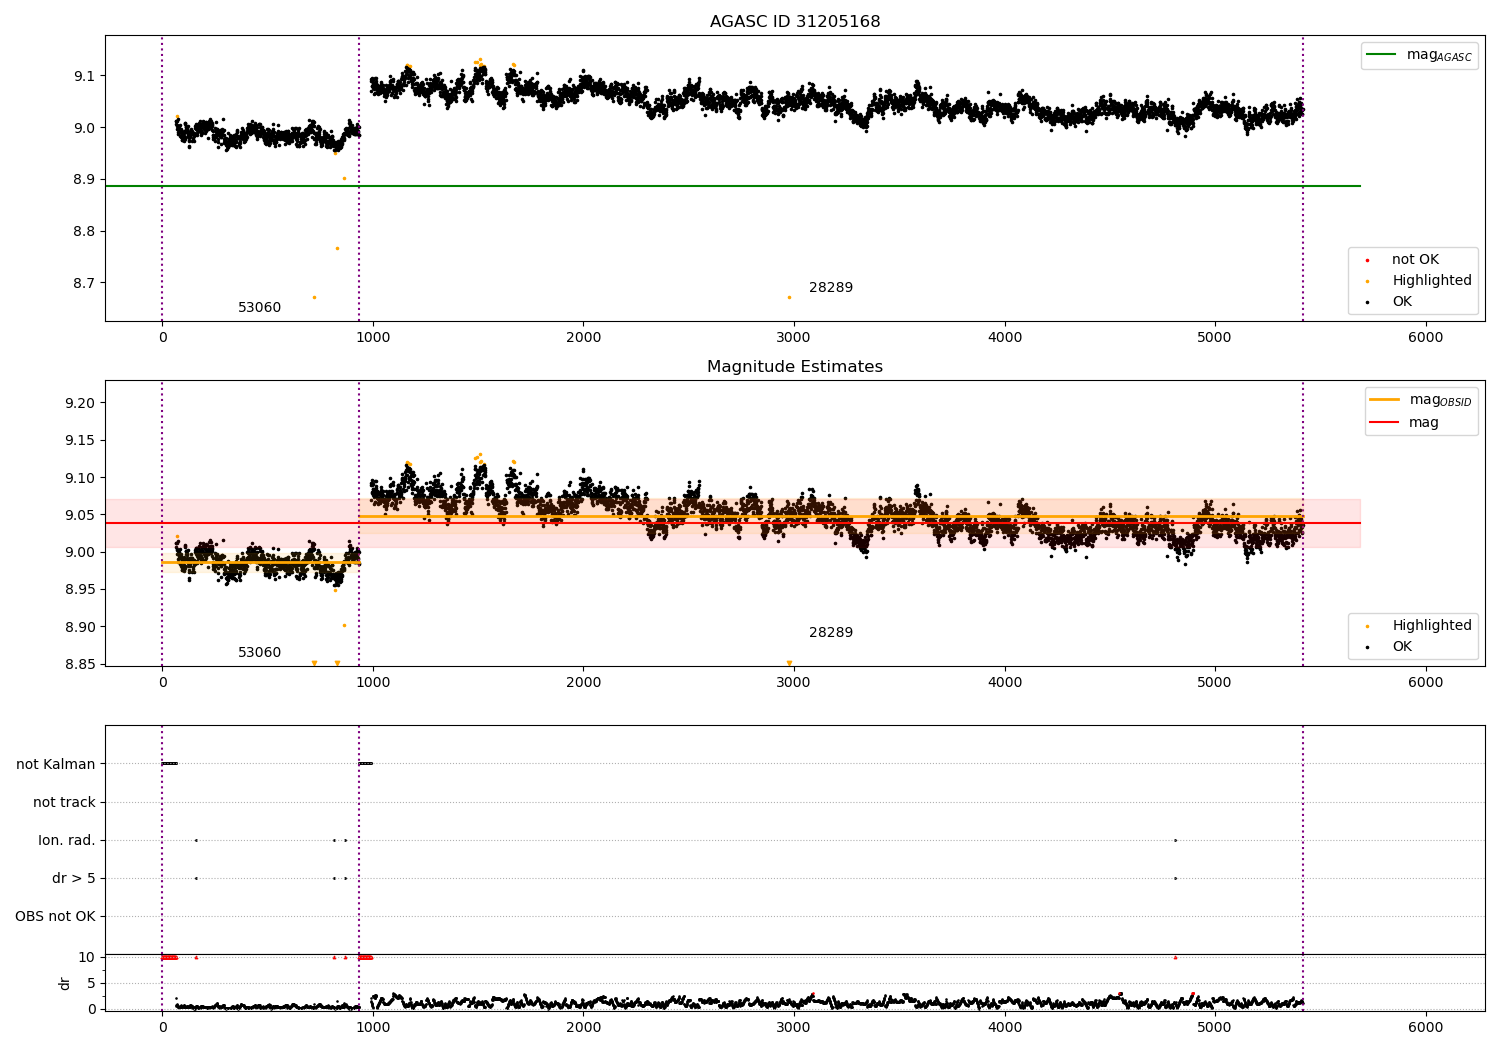Click x-axis tick 3000 under Magnitude Estimates plot
The height and width of the screenshot is (1050, 1500).
[794, 683]
